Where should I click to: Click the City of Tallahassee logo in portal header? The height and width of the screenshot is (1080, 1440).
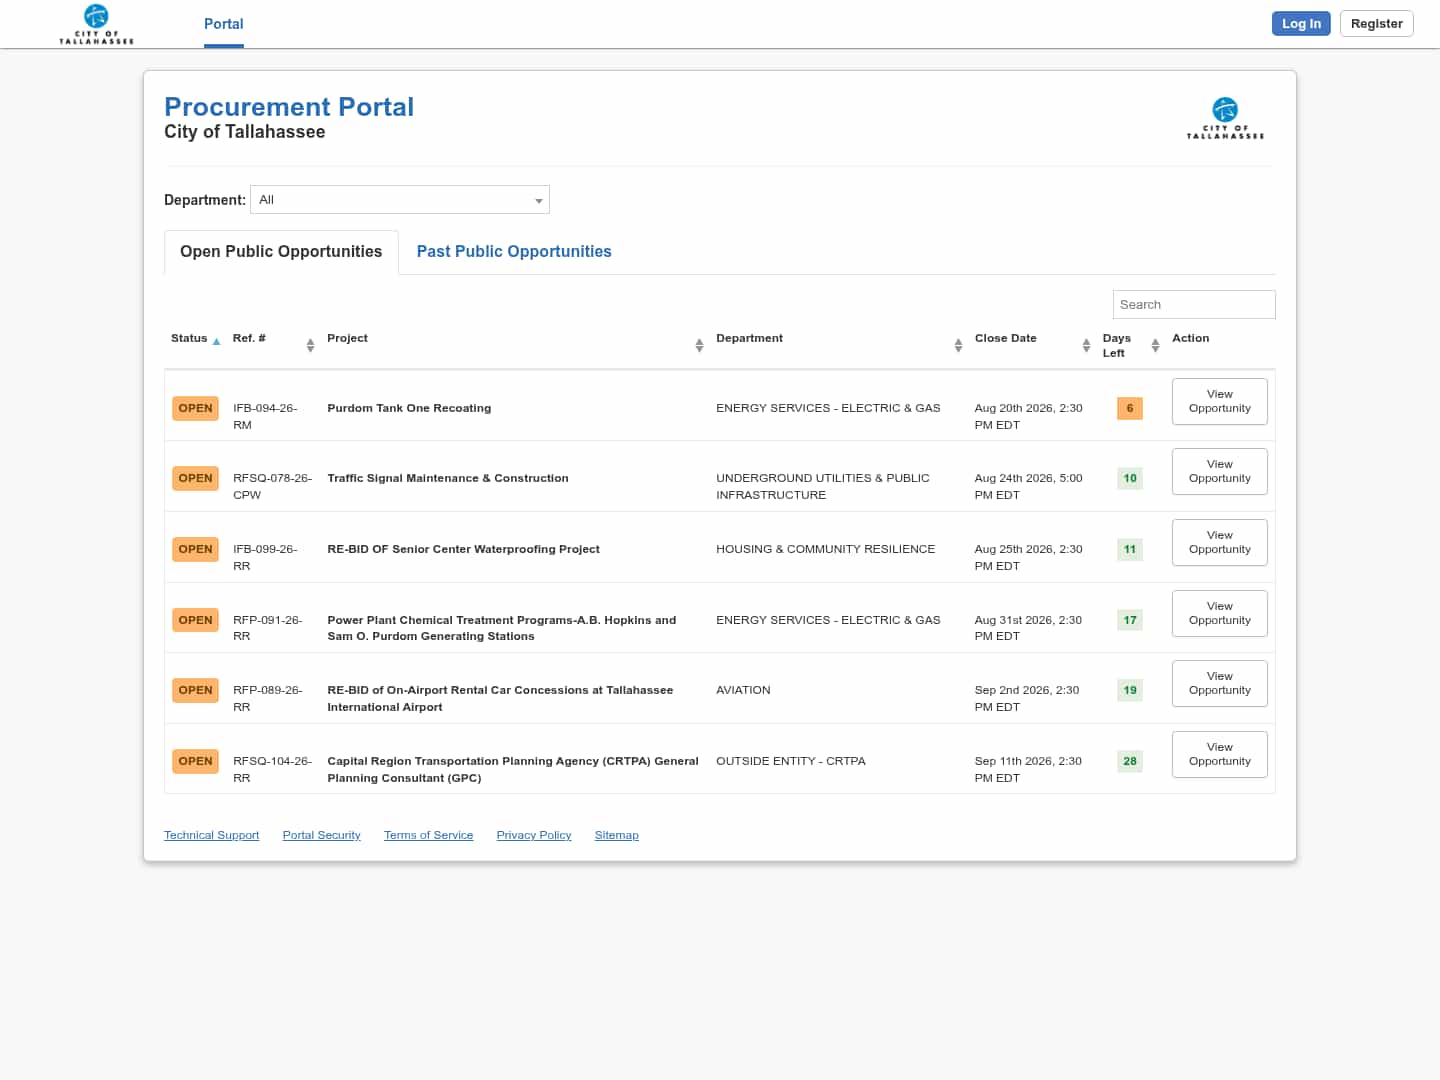tap(1225, 118)
